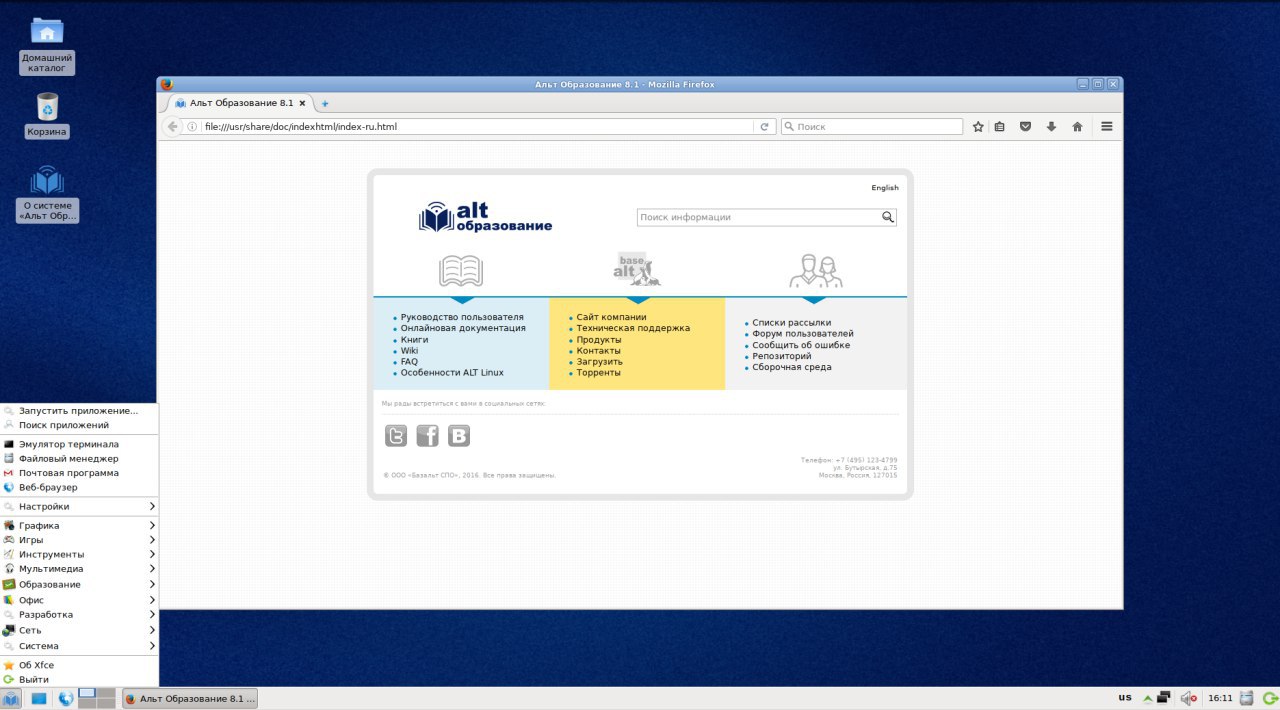
Task: Choose Выйти in the applications menu
Action: pyautogui.click(x=79, y=680)
